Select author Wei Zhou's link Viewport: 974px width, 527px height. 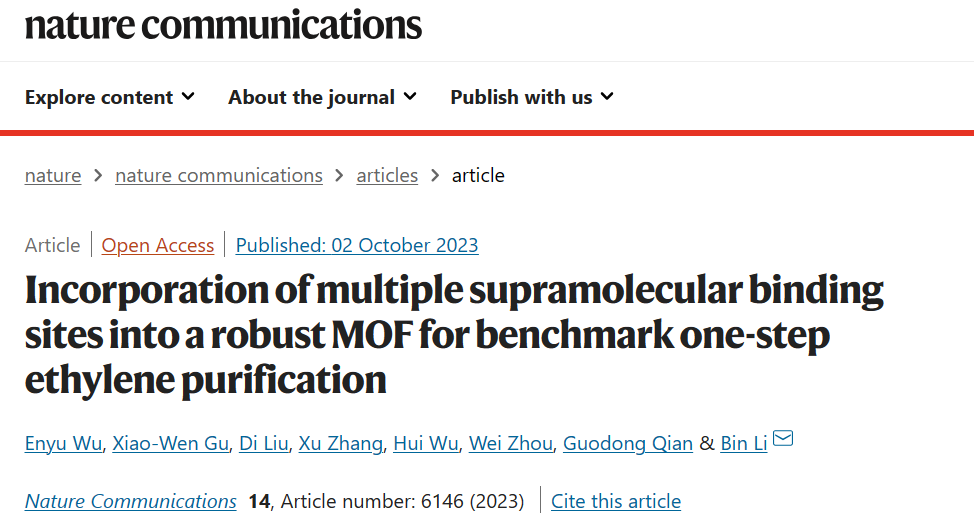pyautogui.click(x=511, y=444)
